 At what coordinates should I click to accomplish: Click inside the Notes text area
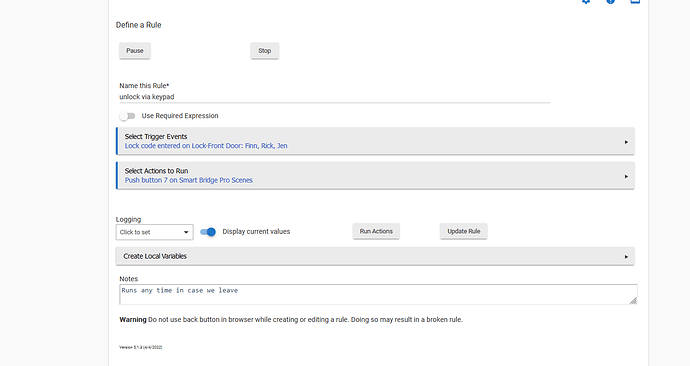point(378,294)
